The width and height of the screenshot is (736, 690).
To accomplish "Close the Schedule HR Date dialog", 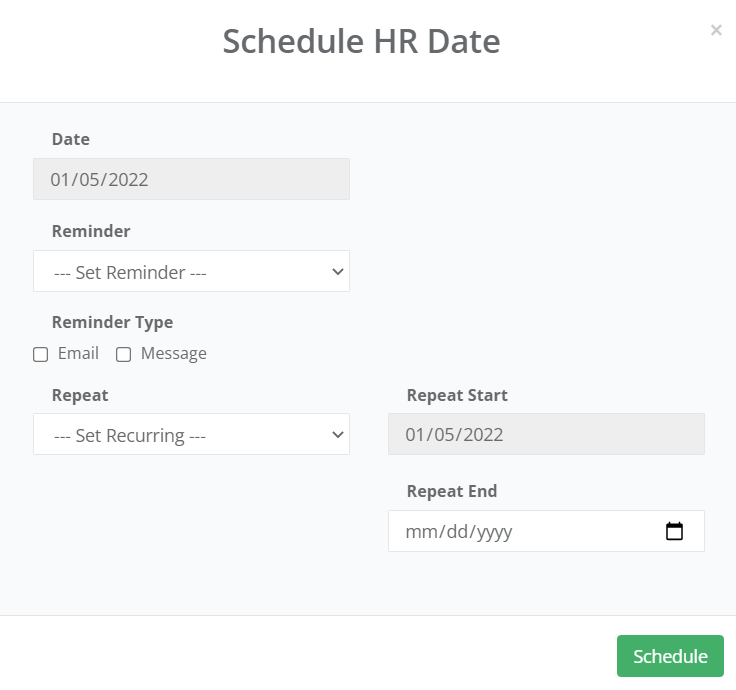I will coord(716,30).
